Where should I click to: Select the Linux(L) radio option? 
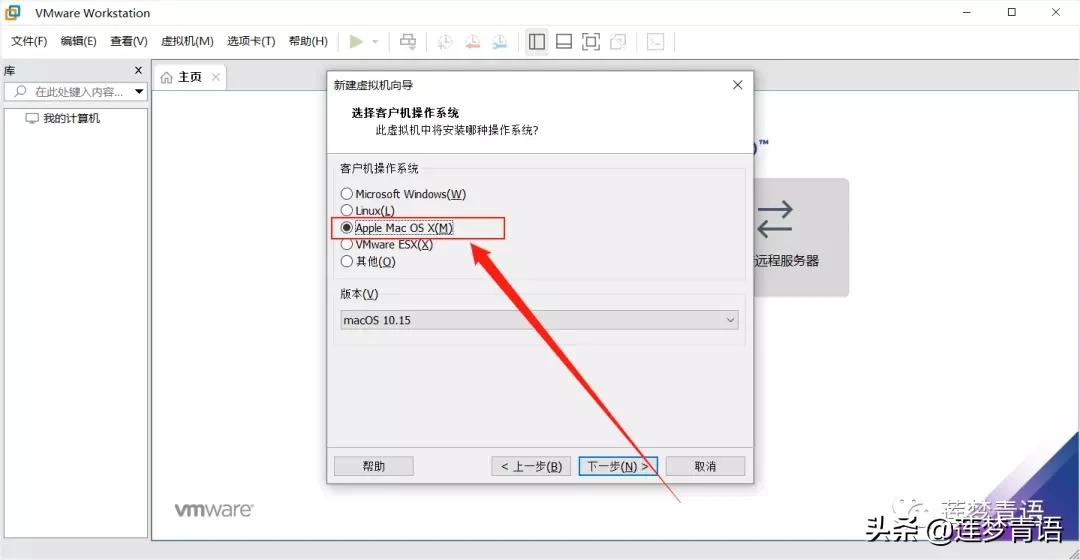tap(368, 211)
